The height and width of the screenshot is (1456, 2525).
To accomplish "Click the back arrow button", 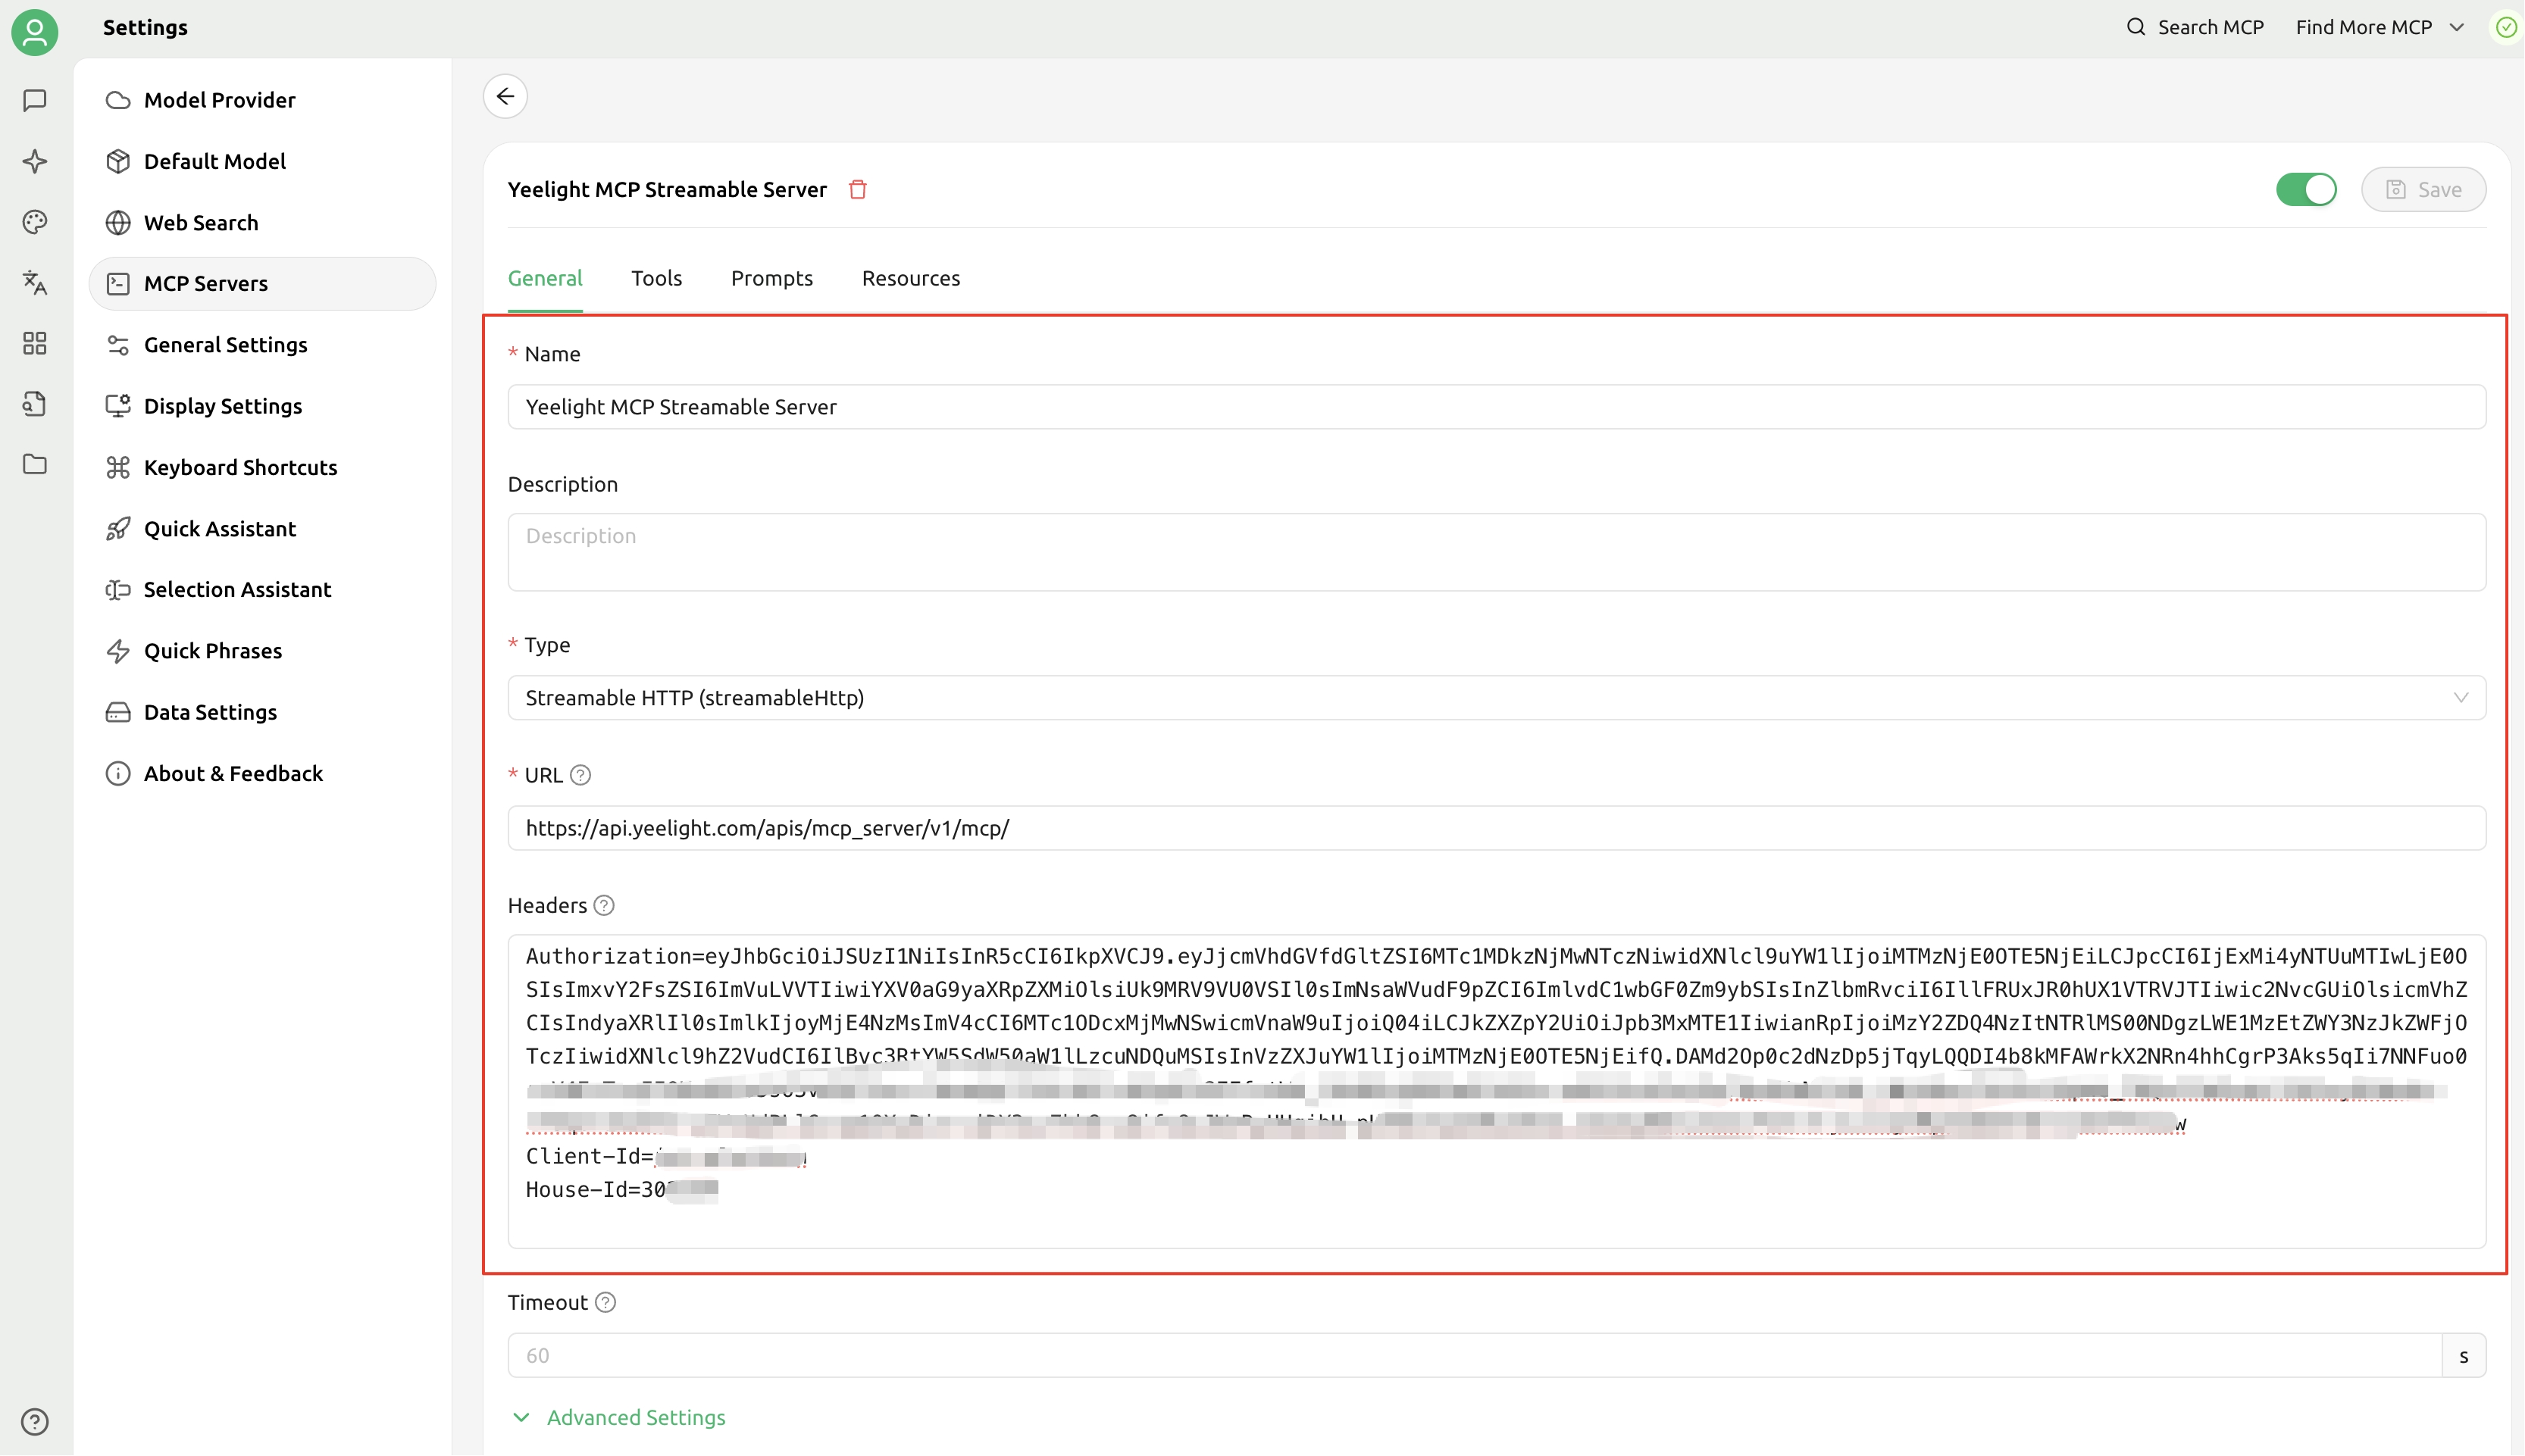I will coord(505,96).
